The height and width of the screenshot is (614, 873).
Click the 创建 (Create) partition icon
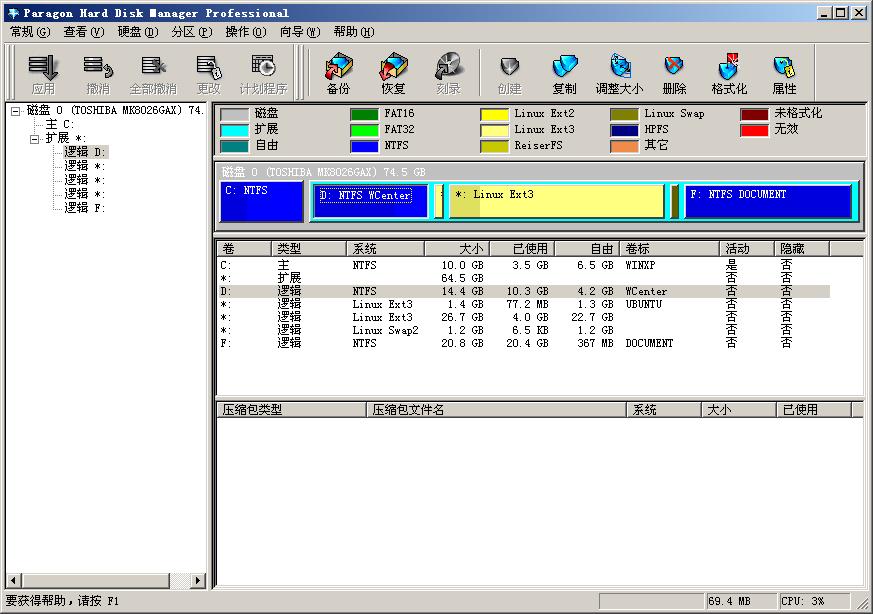[x=509, y=74]
